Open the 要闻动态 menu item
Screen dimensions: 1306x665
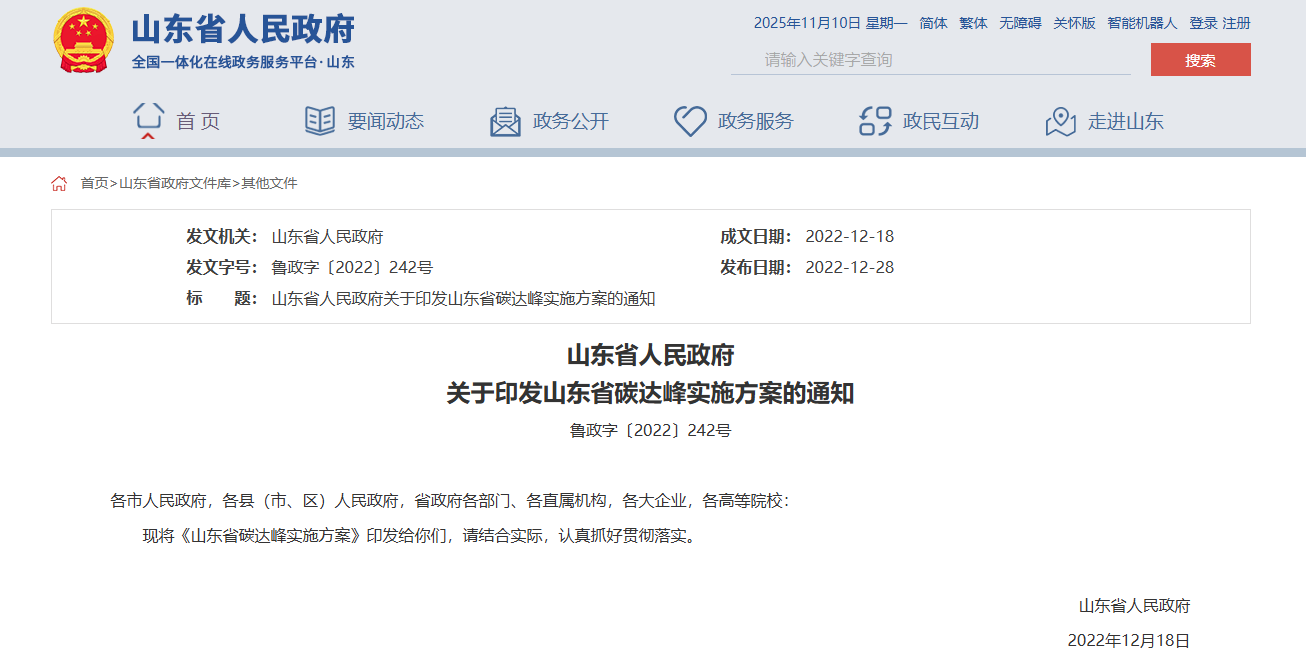tap(385, 121)
